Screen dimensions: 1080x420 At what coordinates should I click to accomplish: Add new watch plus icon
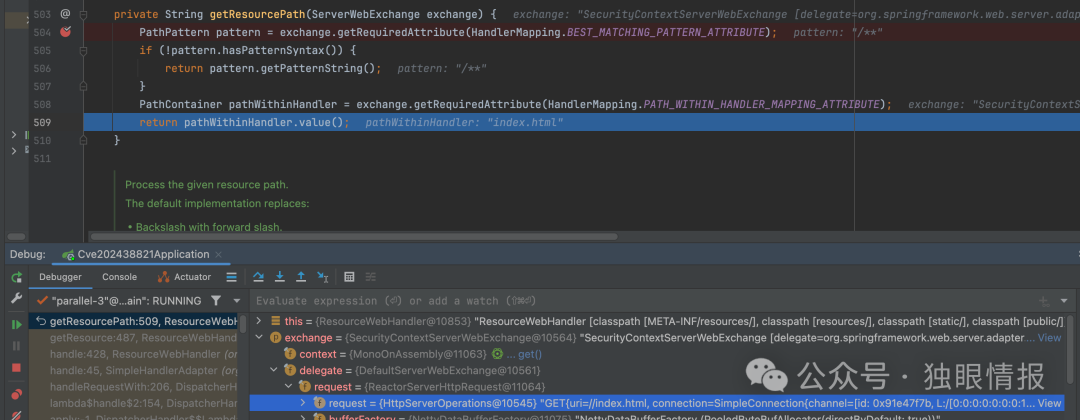coord(1044,301)
